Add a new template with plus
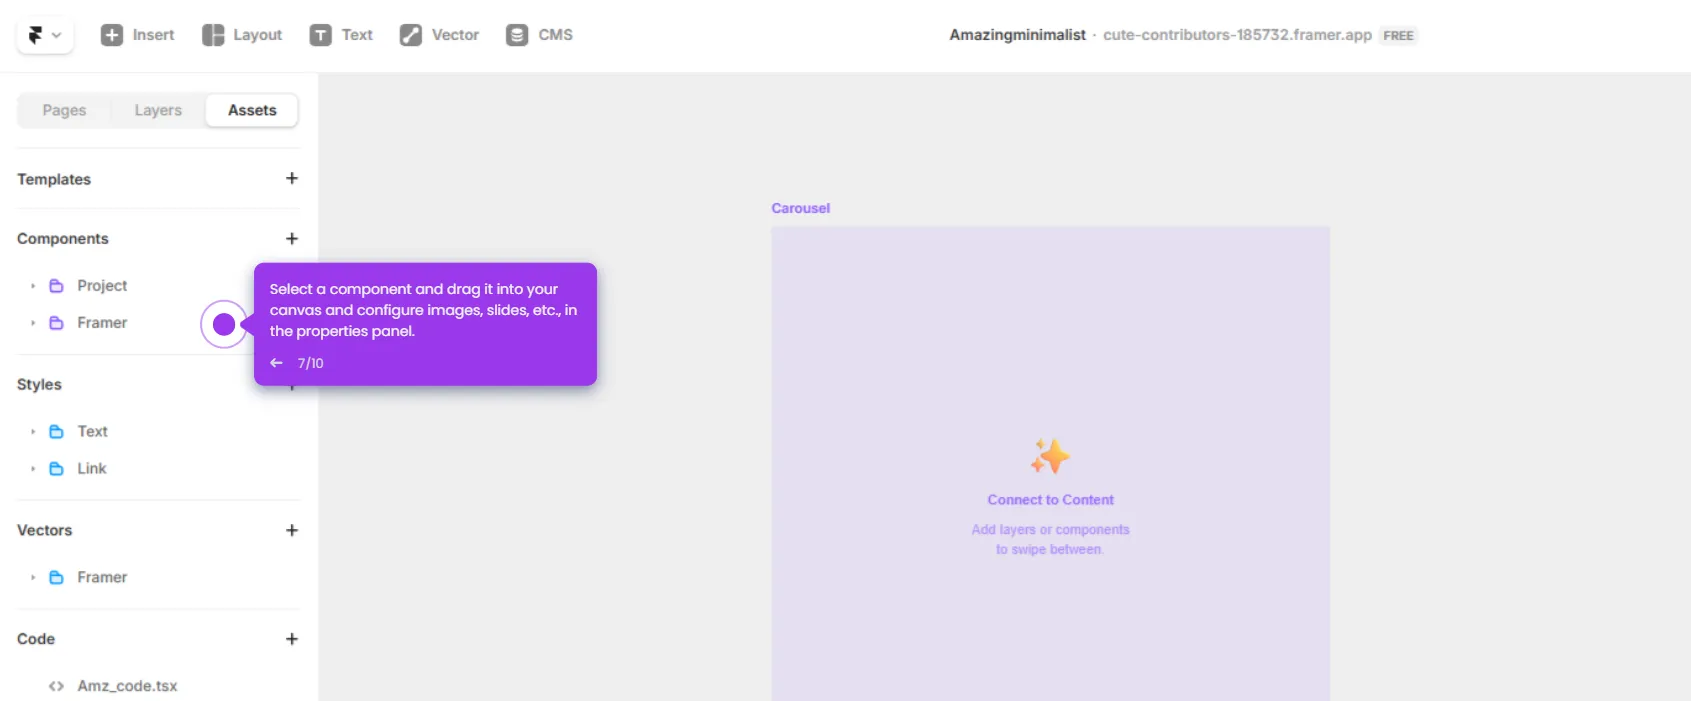Screen dimensions: 1691x701 pyautogui.click(x=292, y=178)
